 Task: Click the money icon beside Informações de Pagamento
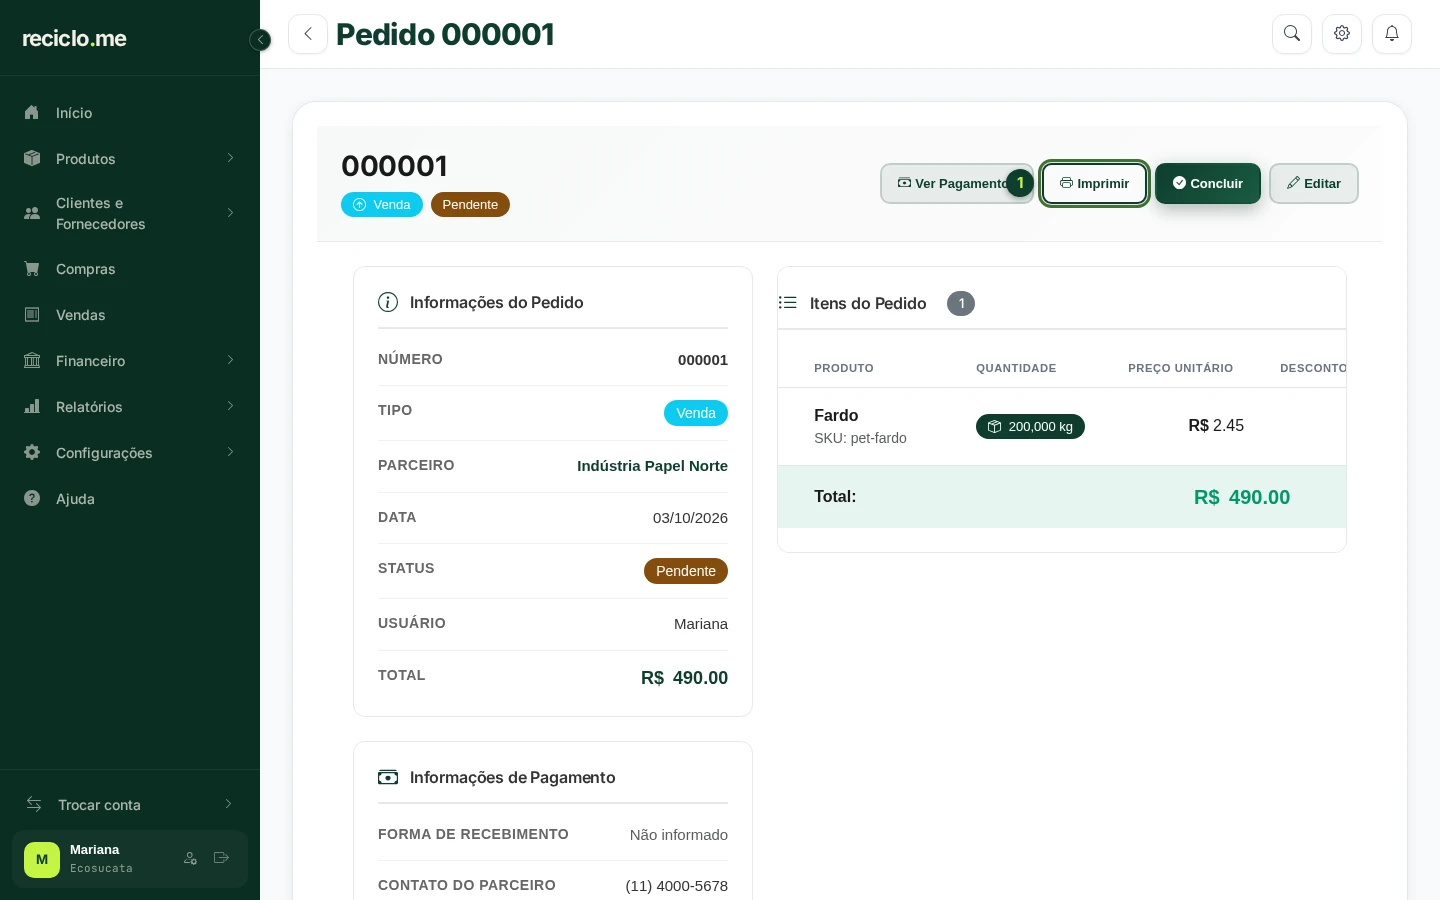coord(388,777)
